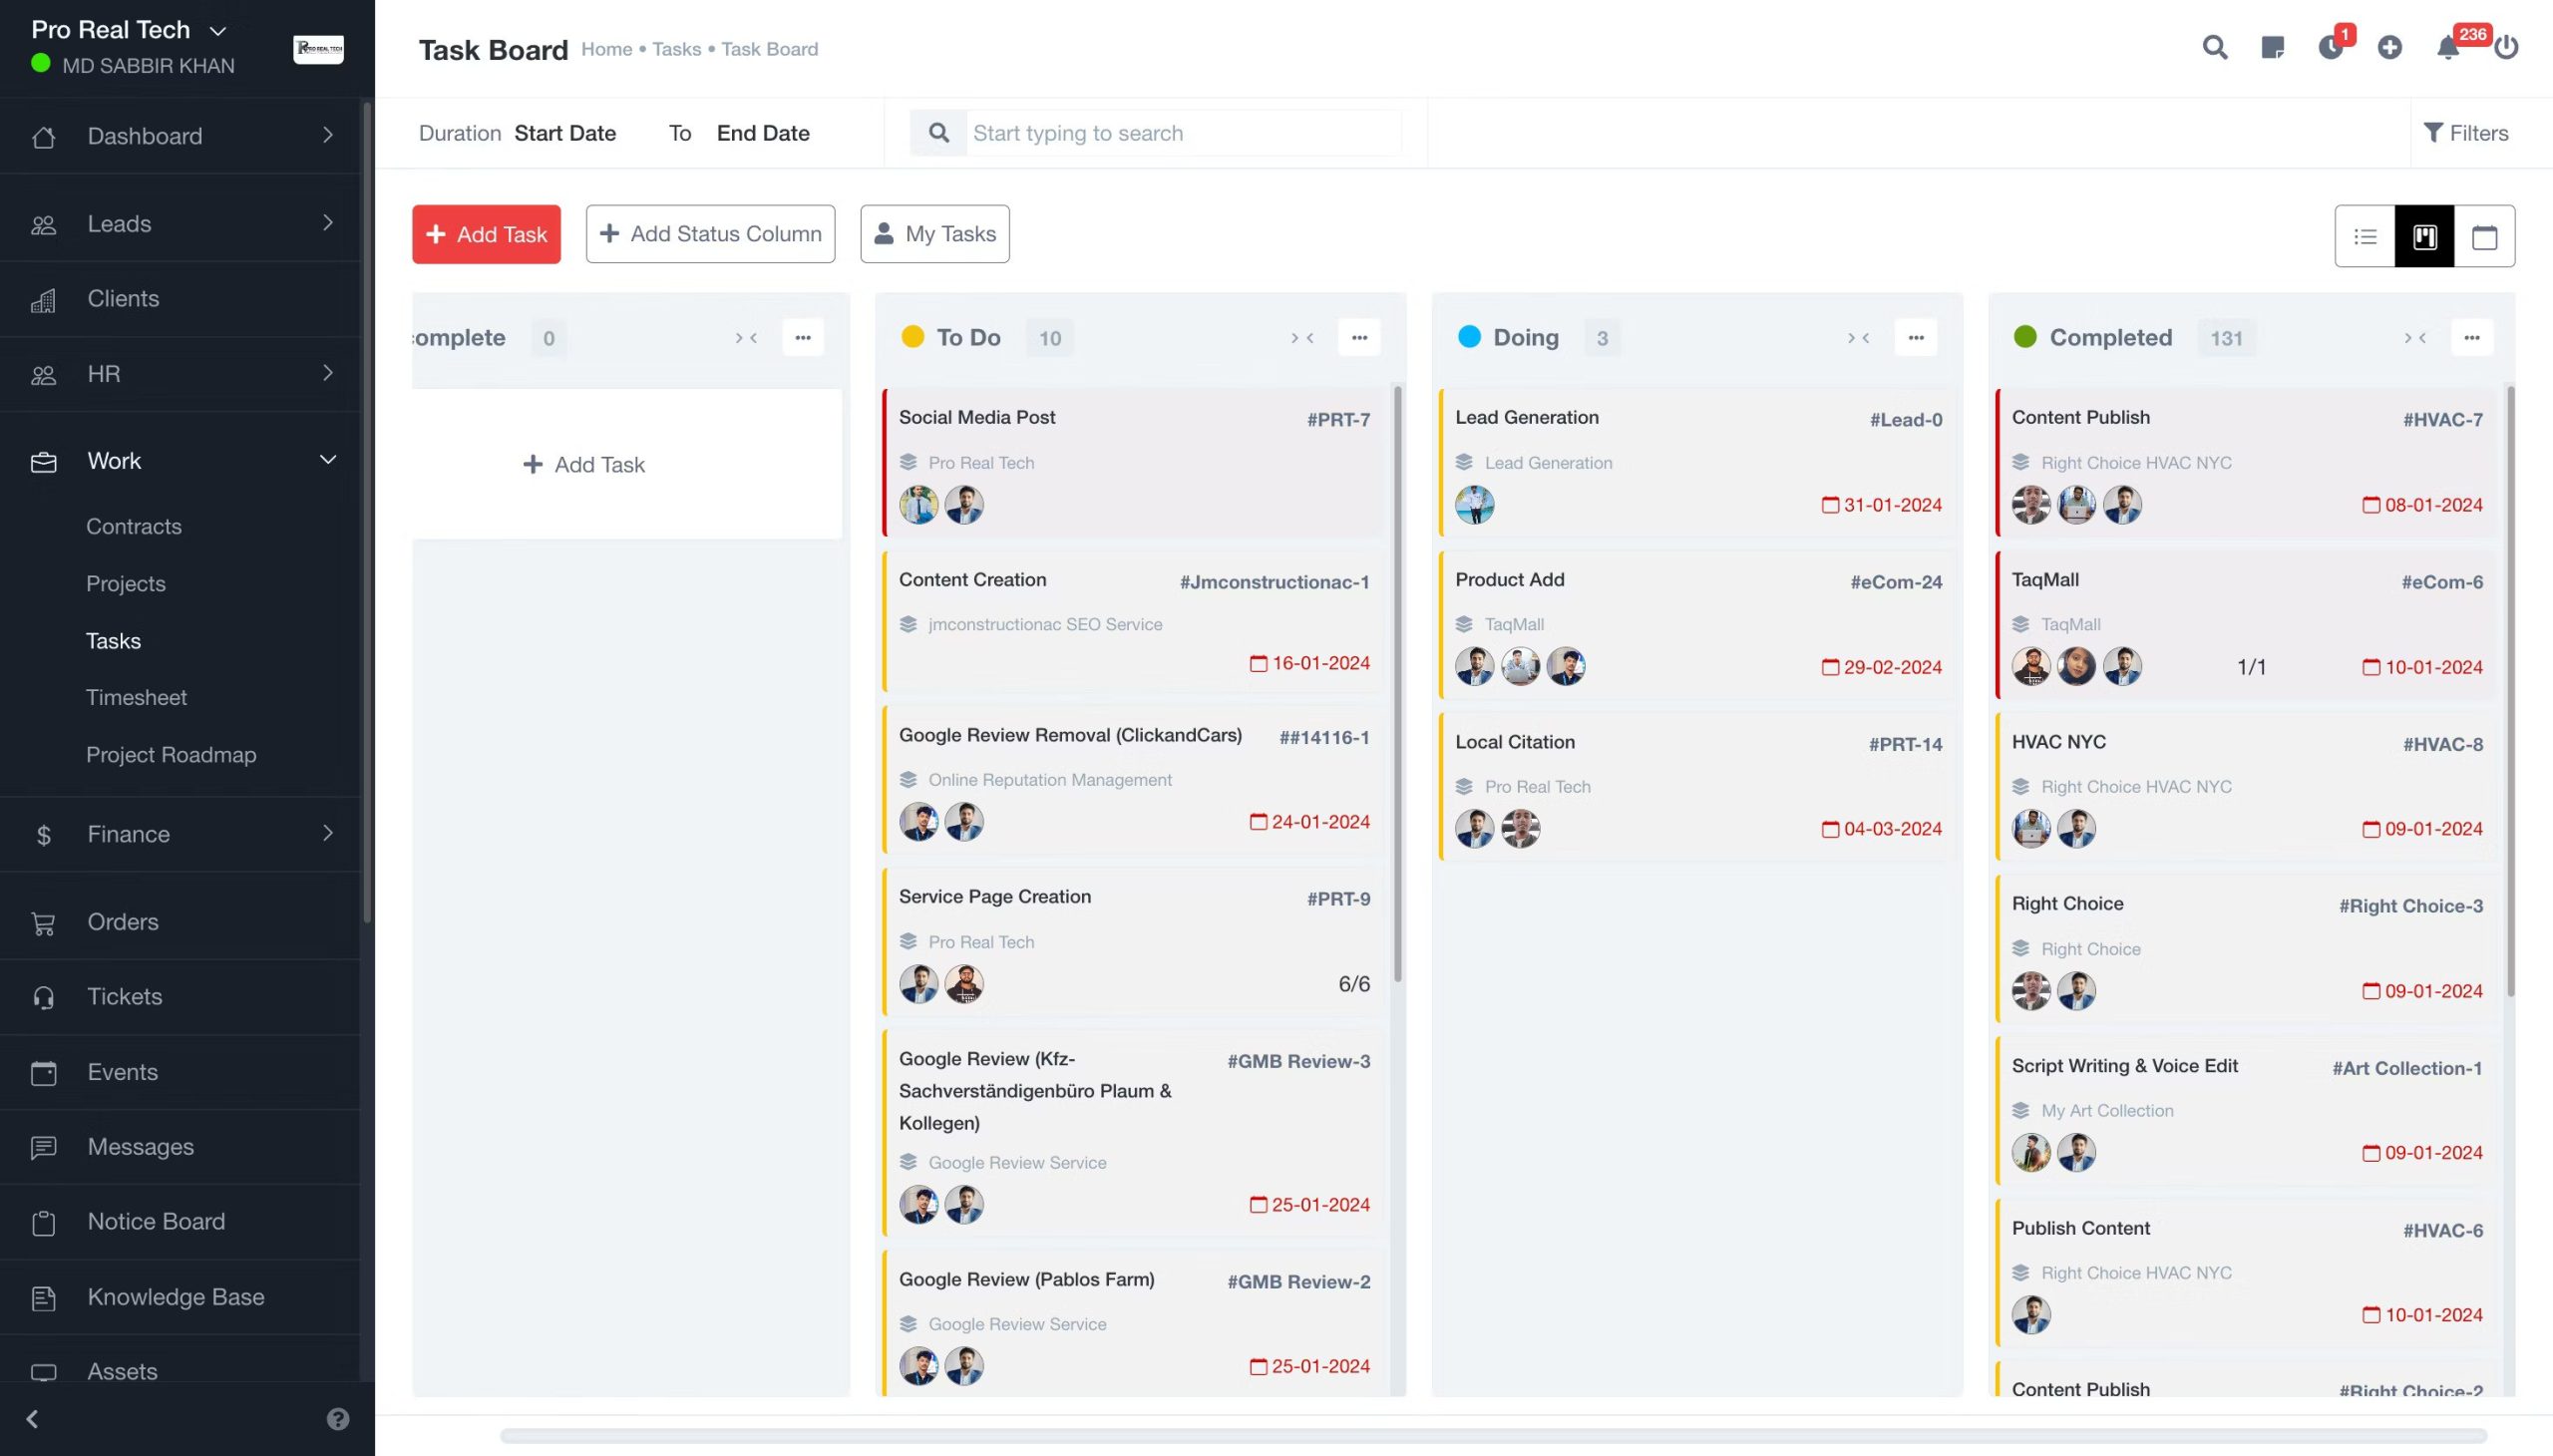The image size is (2553, 1456).
Task: Click the horizontal scrollbar at bottom
Action: (1492, 1436)
